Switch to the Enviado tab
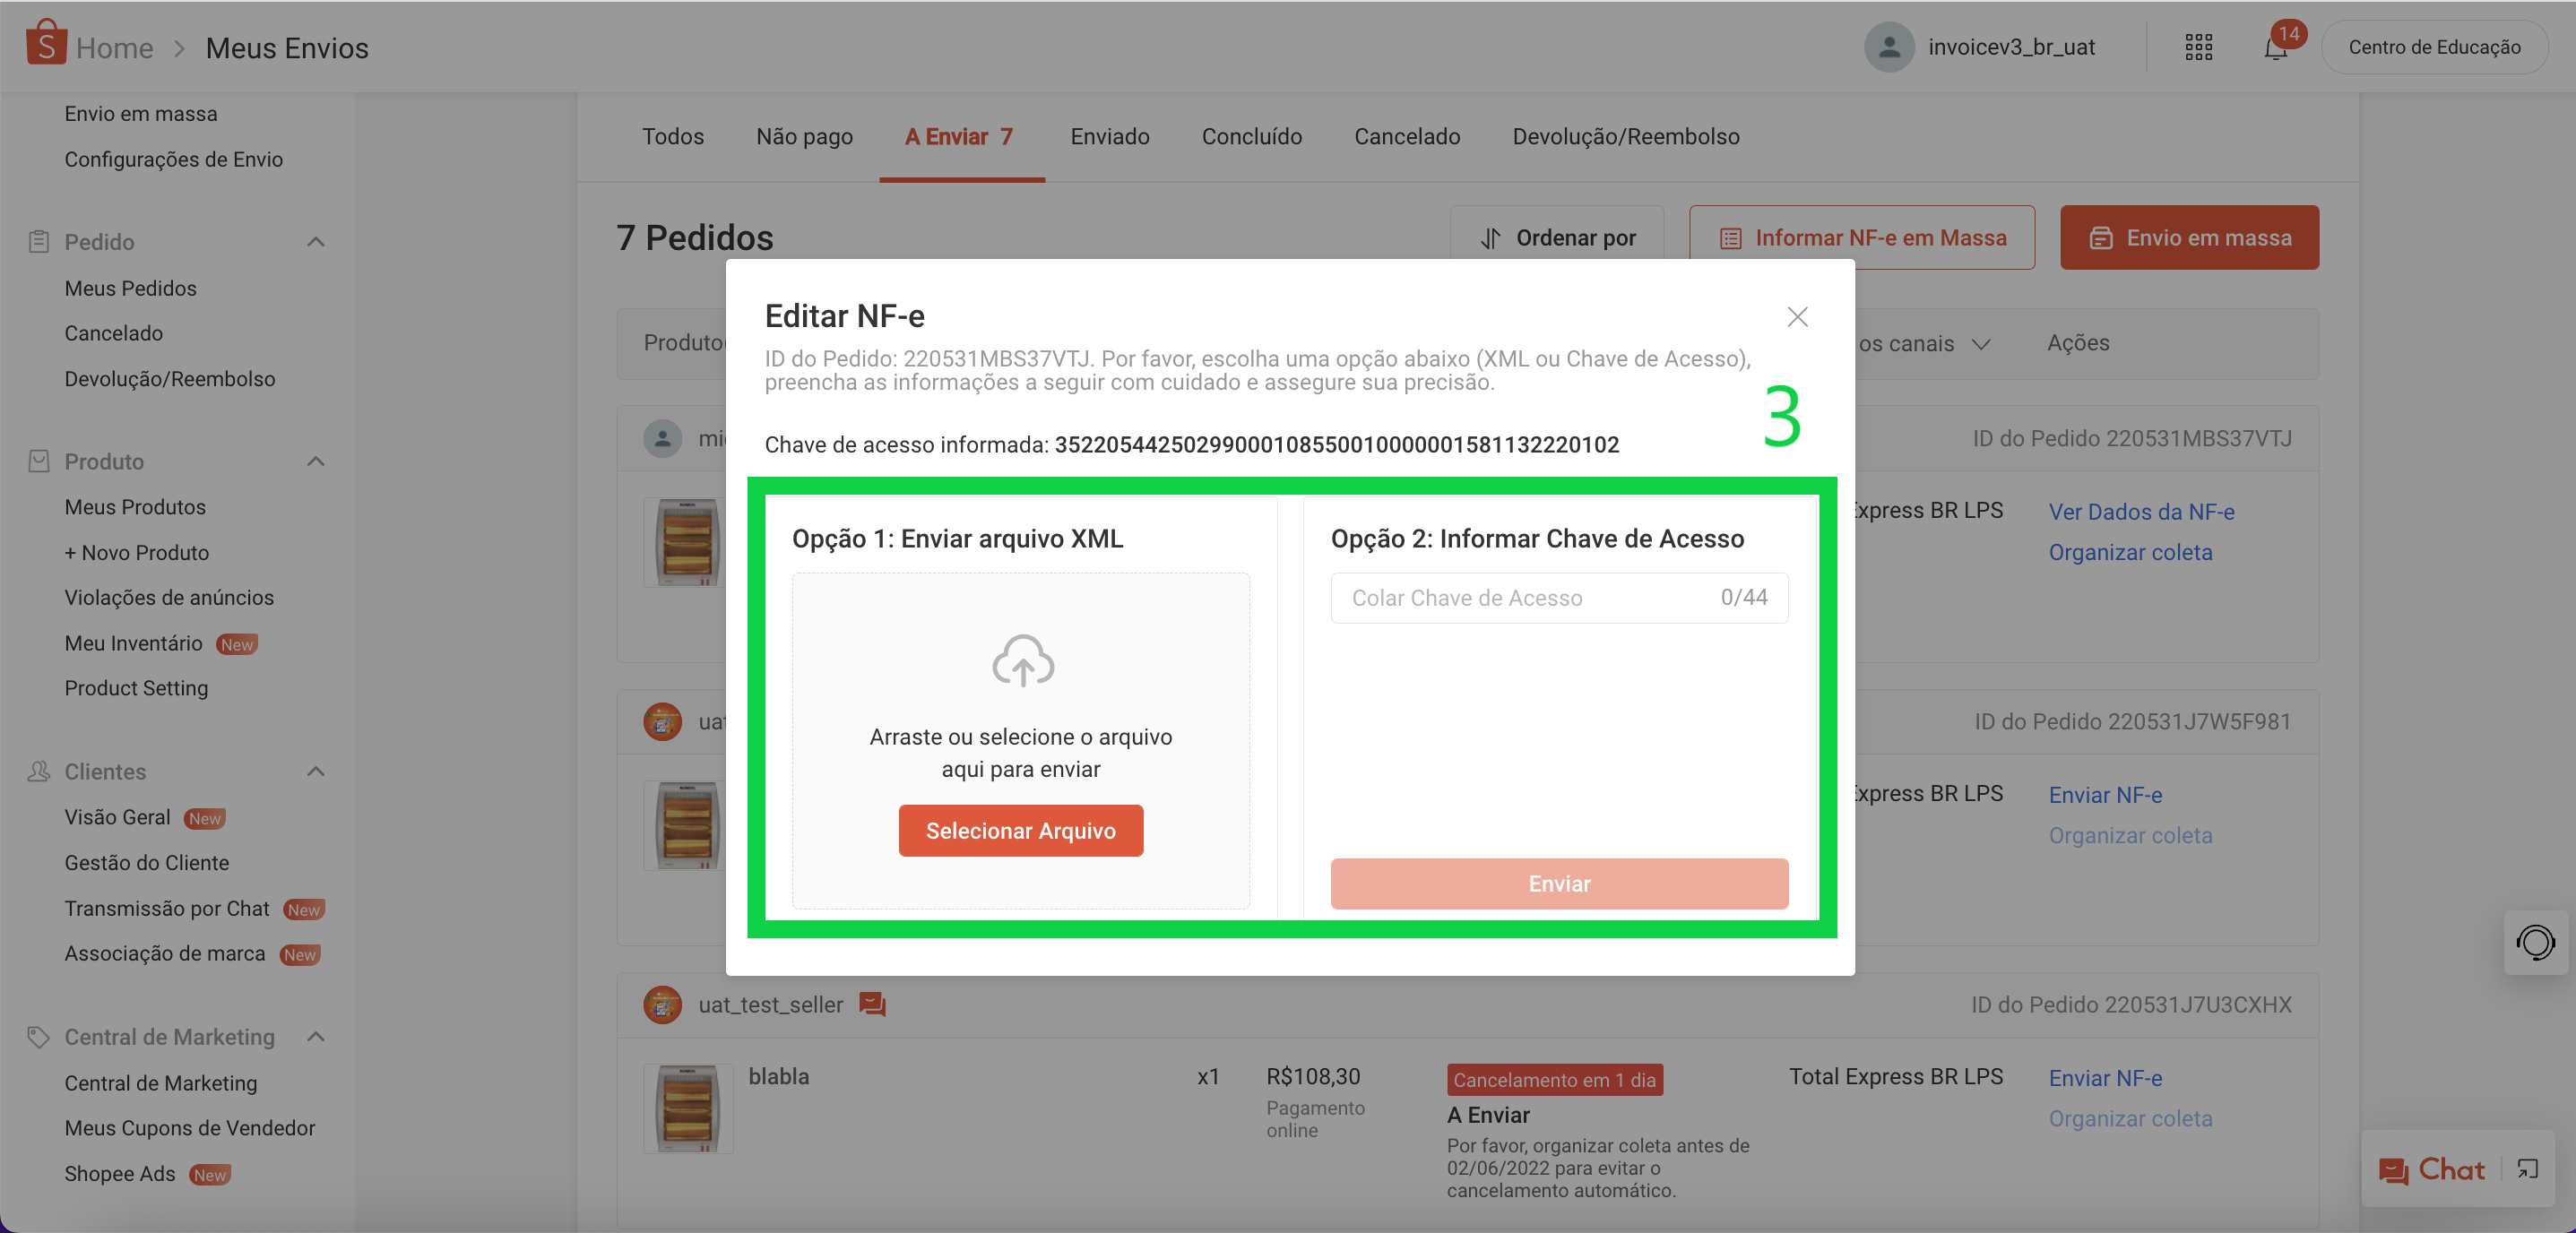The image size is (2576, 1233). point(1109,136)
